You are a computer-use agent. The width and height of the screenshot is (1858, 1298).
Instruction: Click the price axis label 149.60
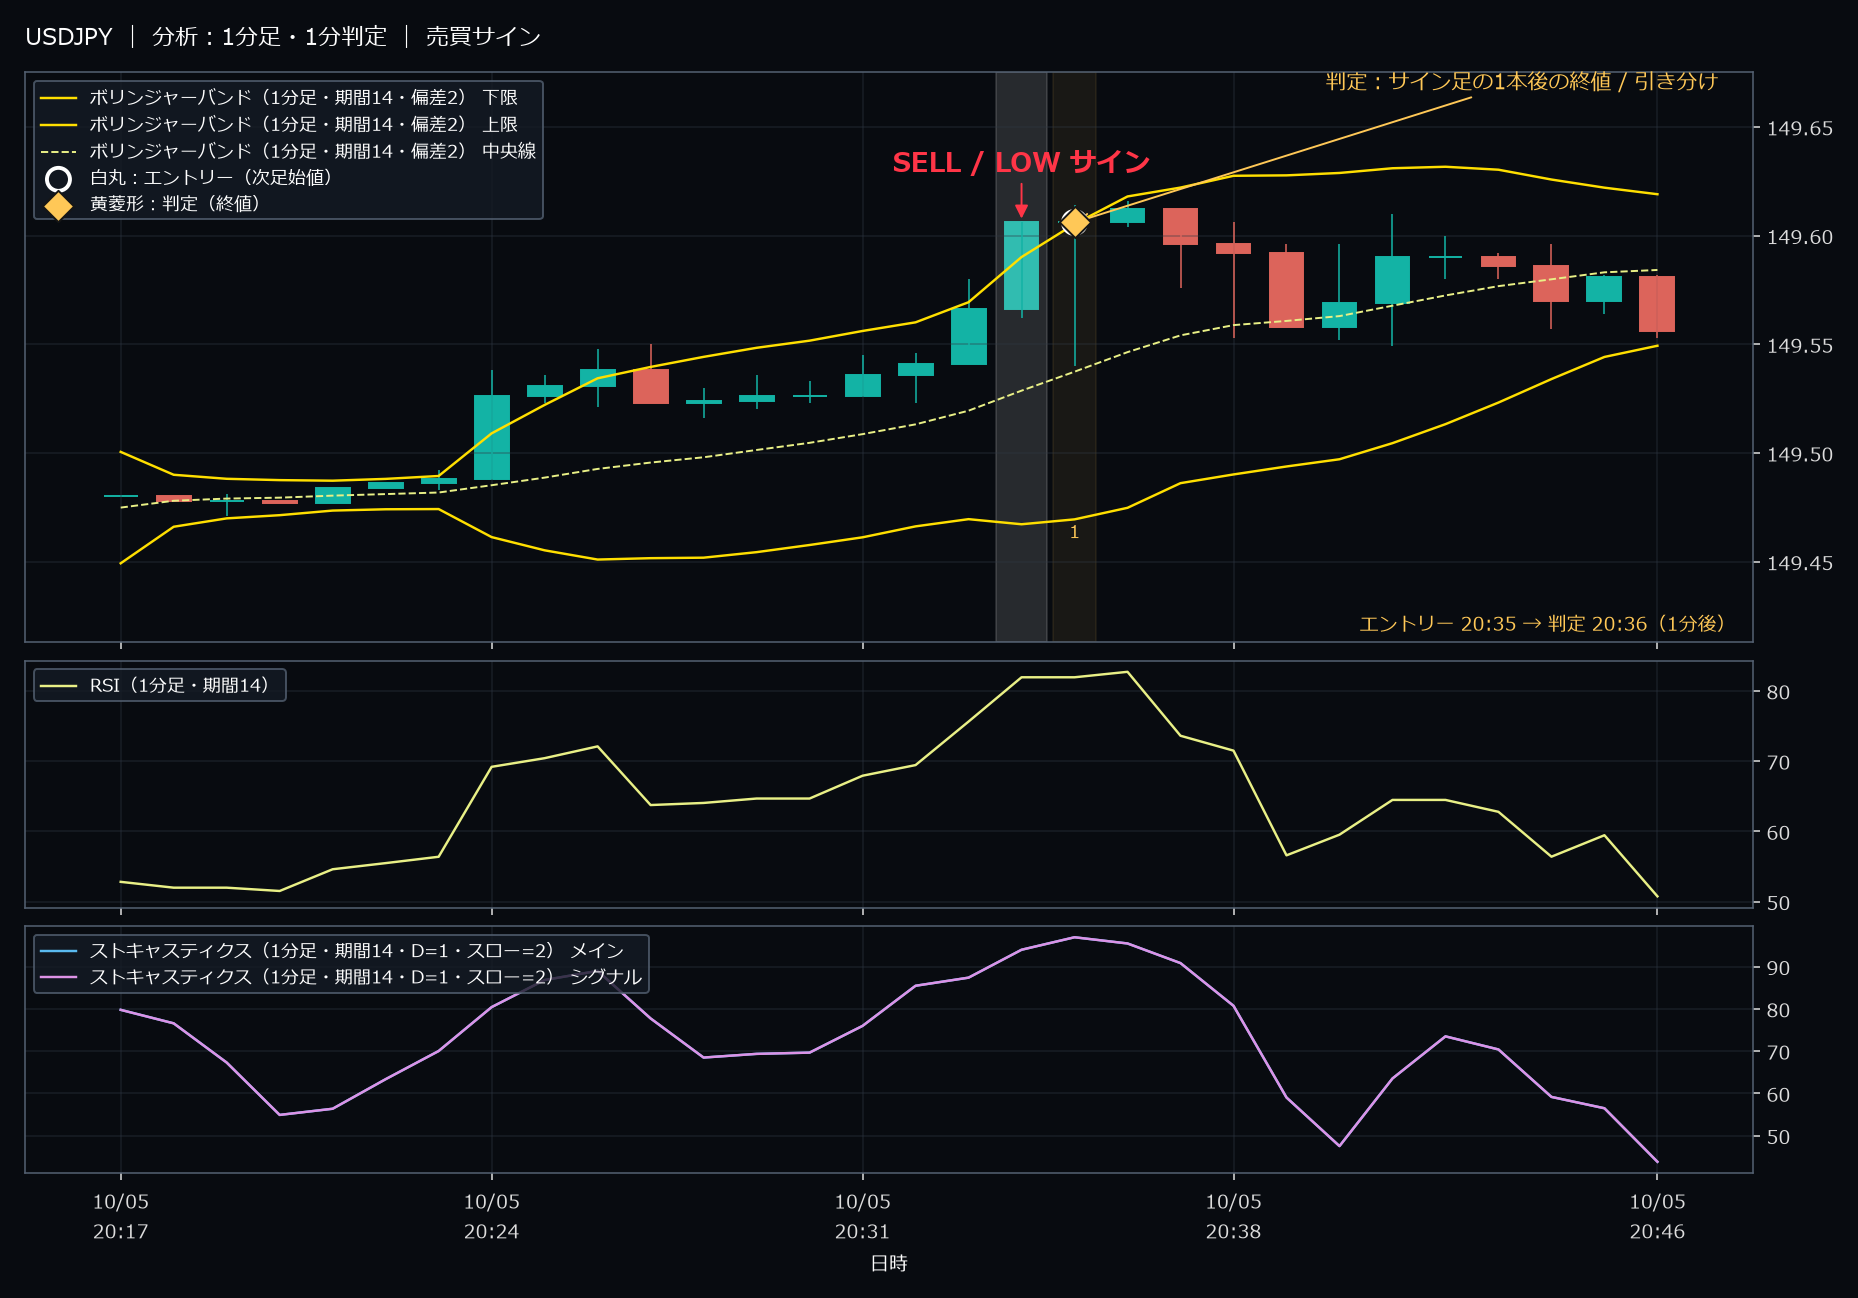(x=1799, y=237)
